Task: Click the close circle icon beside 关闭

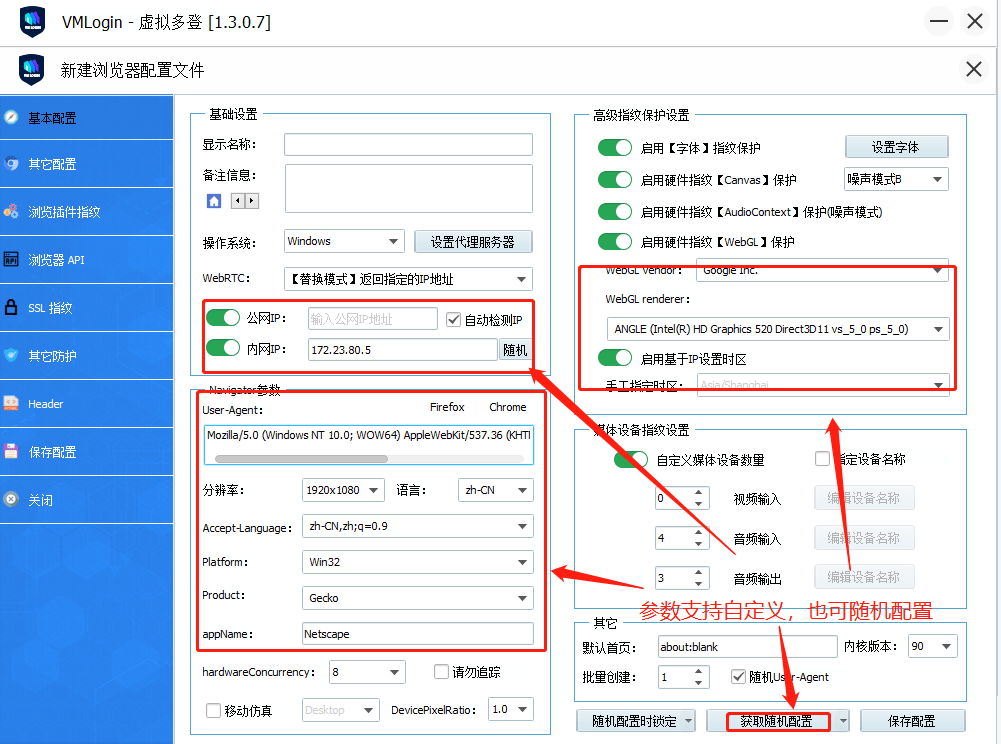Action: [x=11, y=499]
